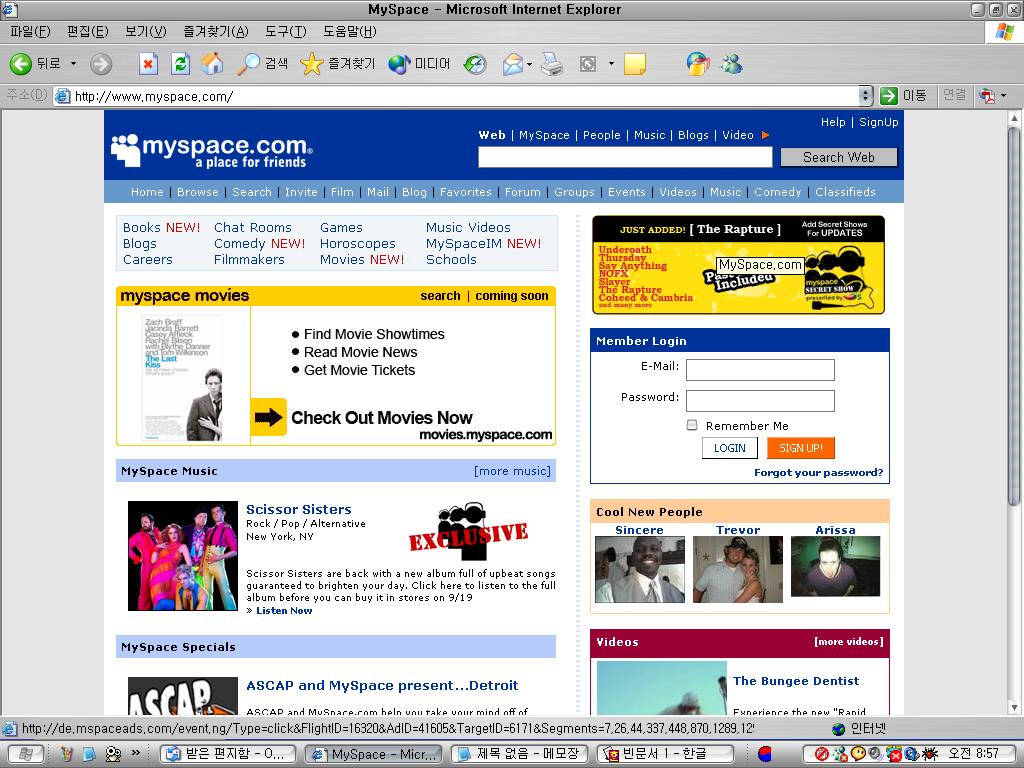Open the Classifieds navigation link

click(x=845, y=192)
